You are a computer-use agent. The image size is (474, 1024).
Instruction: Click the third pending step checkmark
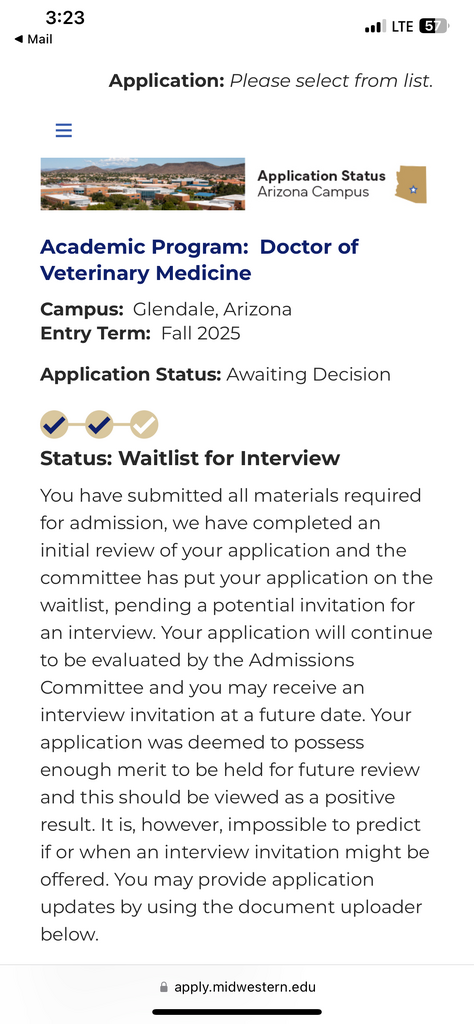pos(144,425)
